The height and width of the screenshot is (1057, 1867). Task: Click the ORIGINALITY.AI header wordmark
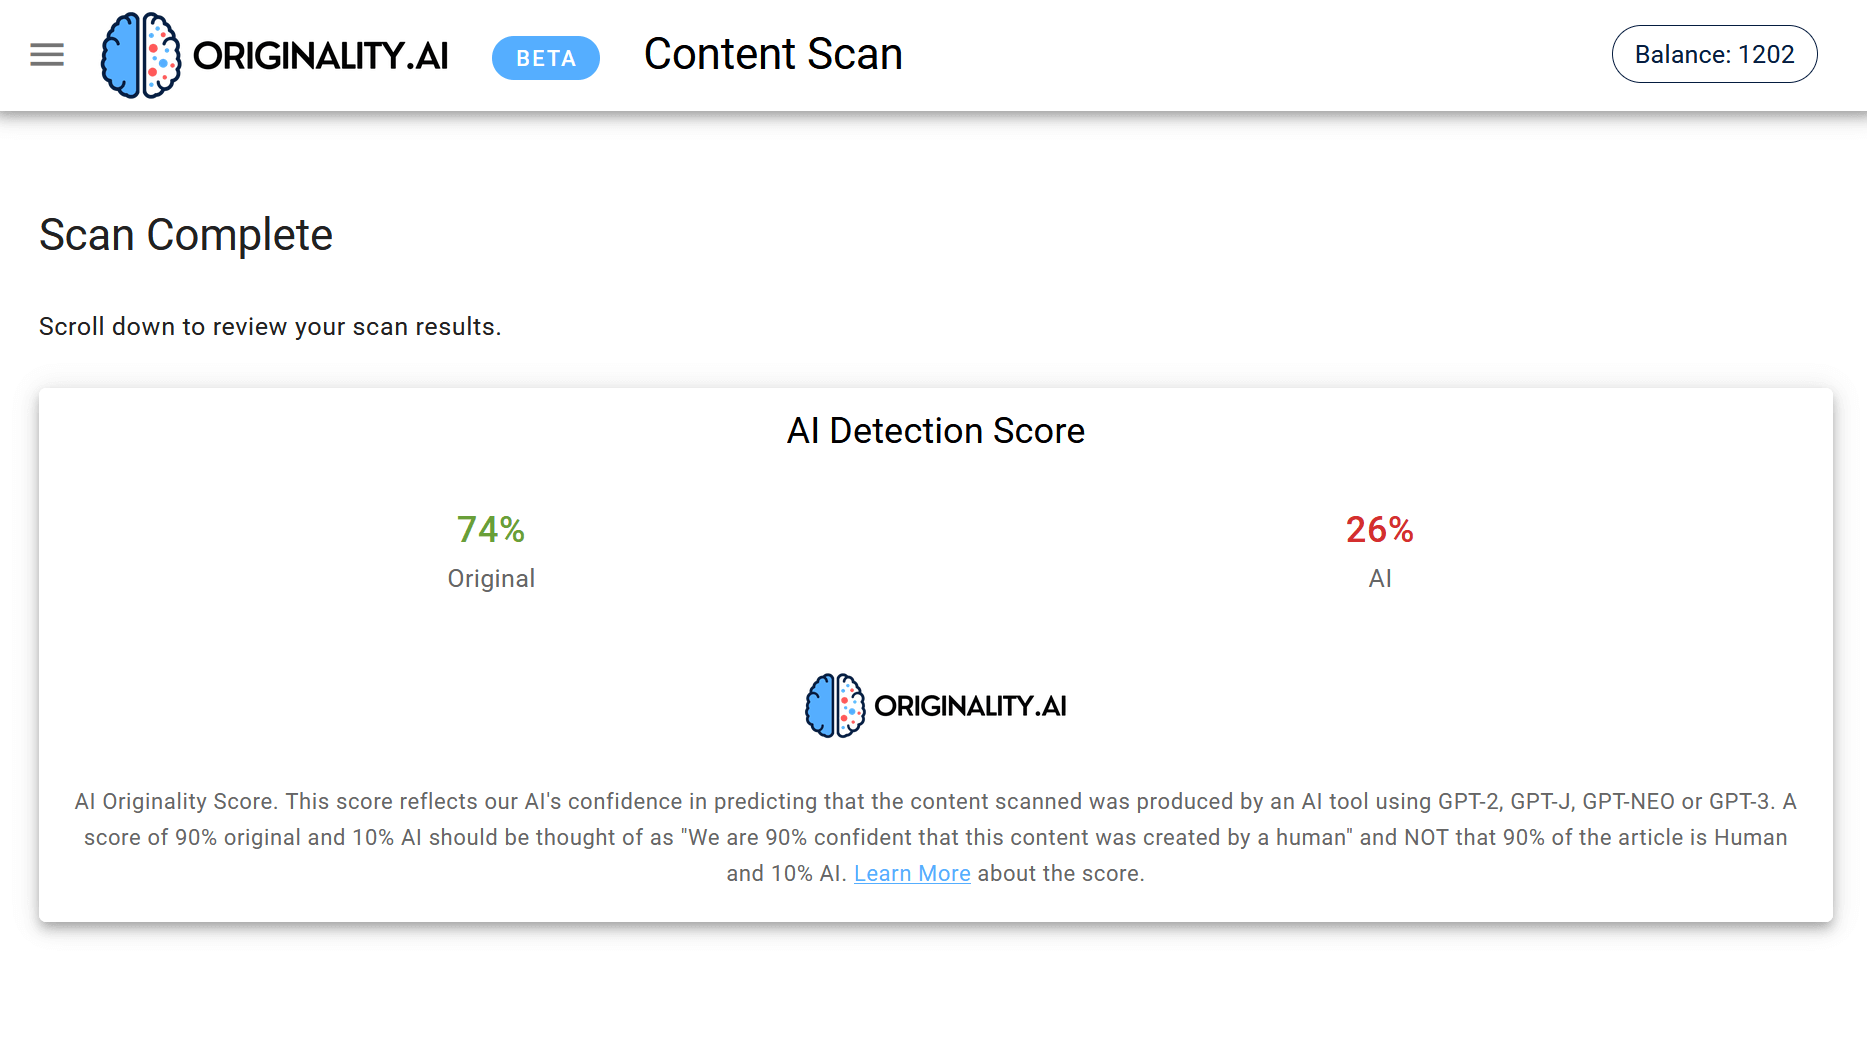point(320,56)
